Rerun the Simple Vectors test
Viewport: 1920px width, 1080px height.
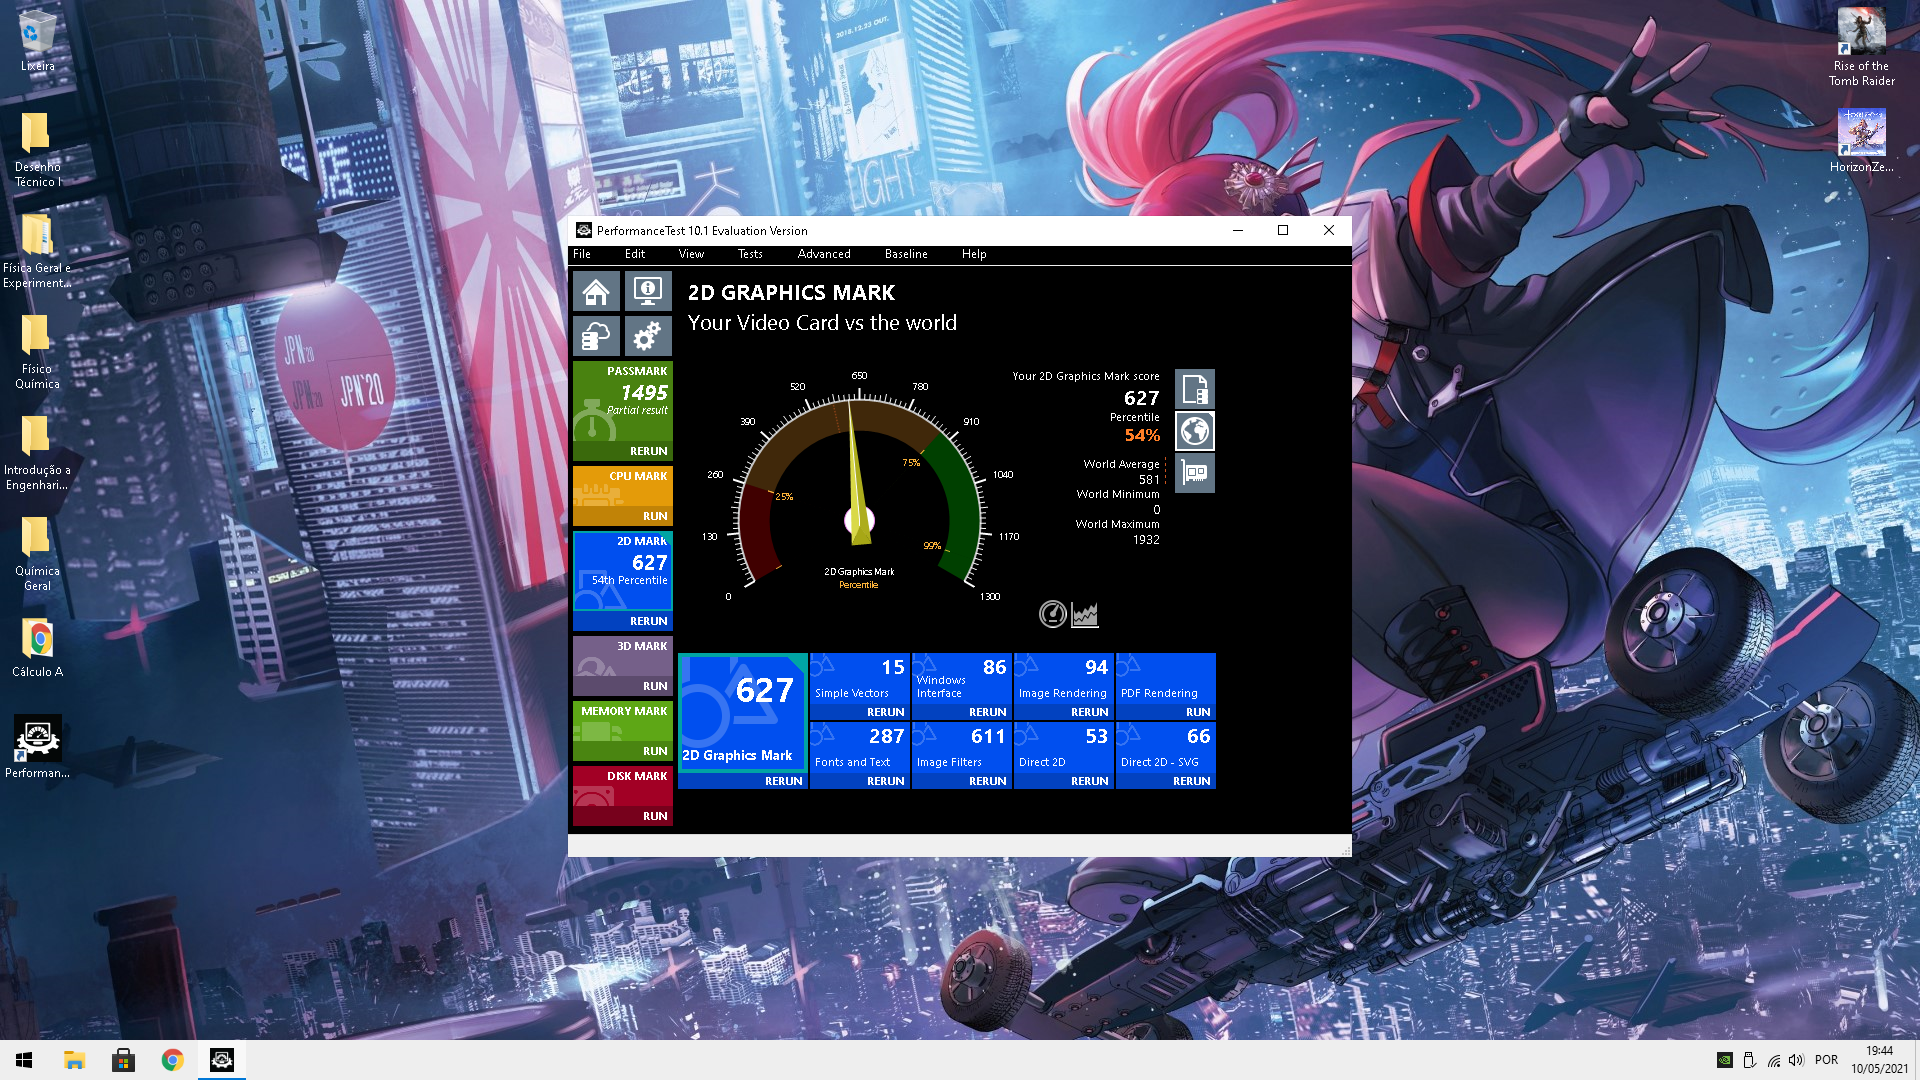click(x=885, y=712)
